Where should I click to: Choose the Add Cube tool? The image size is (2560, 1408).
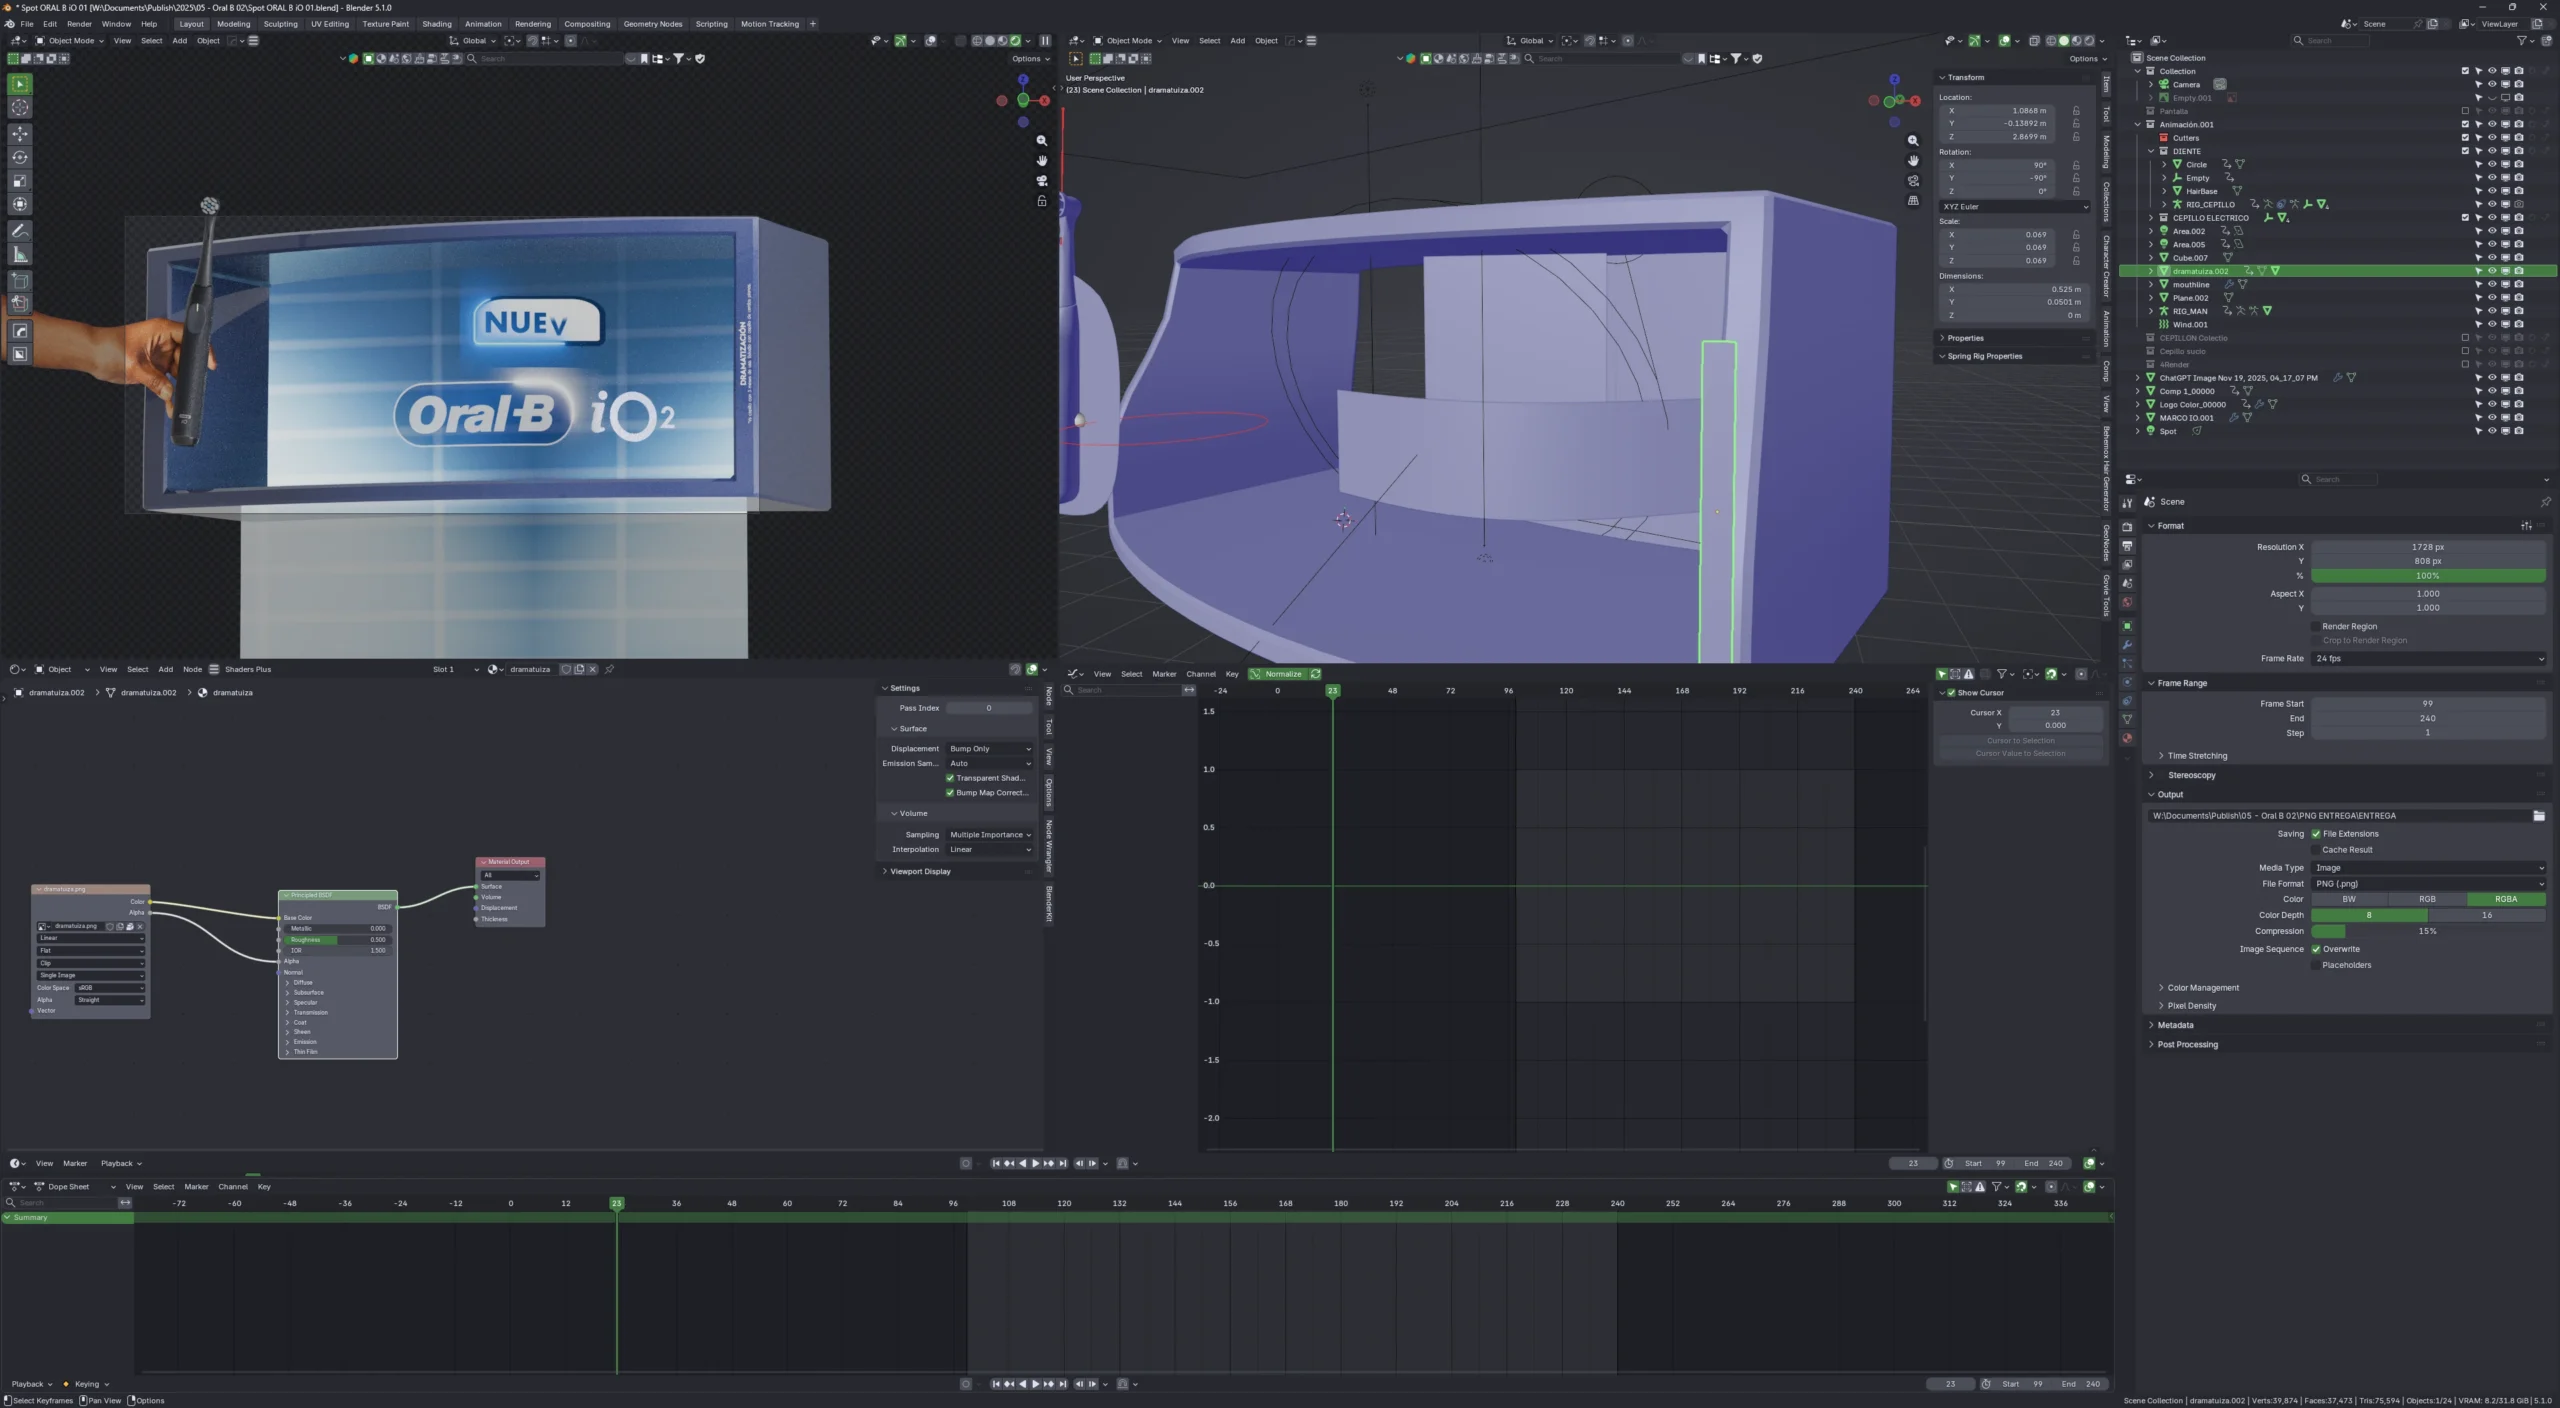click(x=20, y=281)
